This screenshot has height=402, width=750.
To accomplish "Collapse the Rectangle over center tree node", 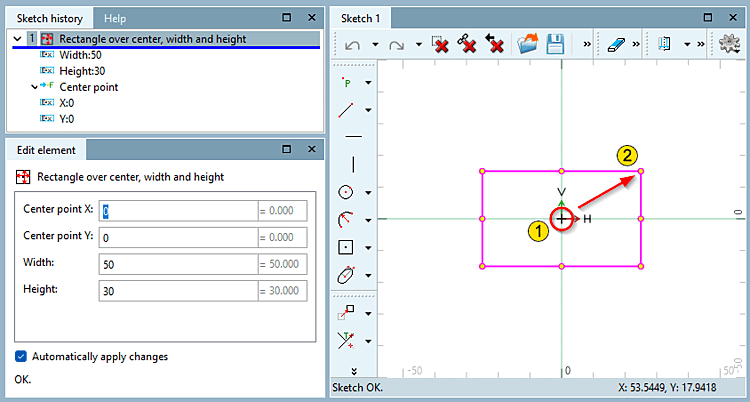I will pos(18,39).
